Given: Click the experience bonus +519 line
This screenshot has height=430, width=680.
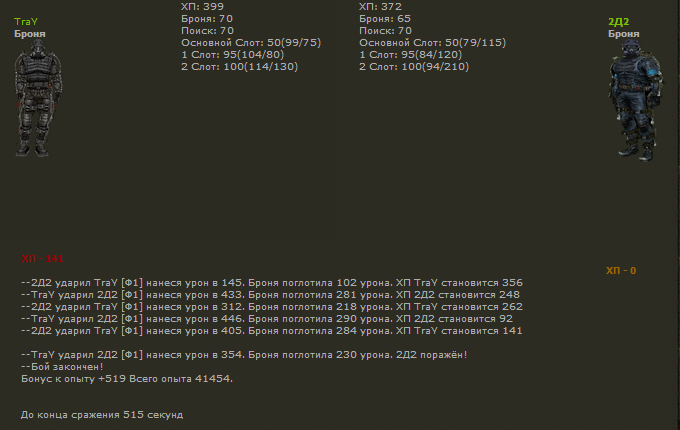Looking at the screenshot, I should pyautogui.click(x=127, y=379).
